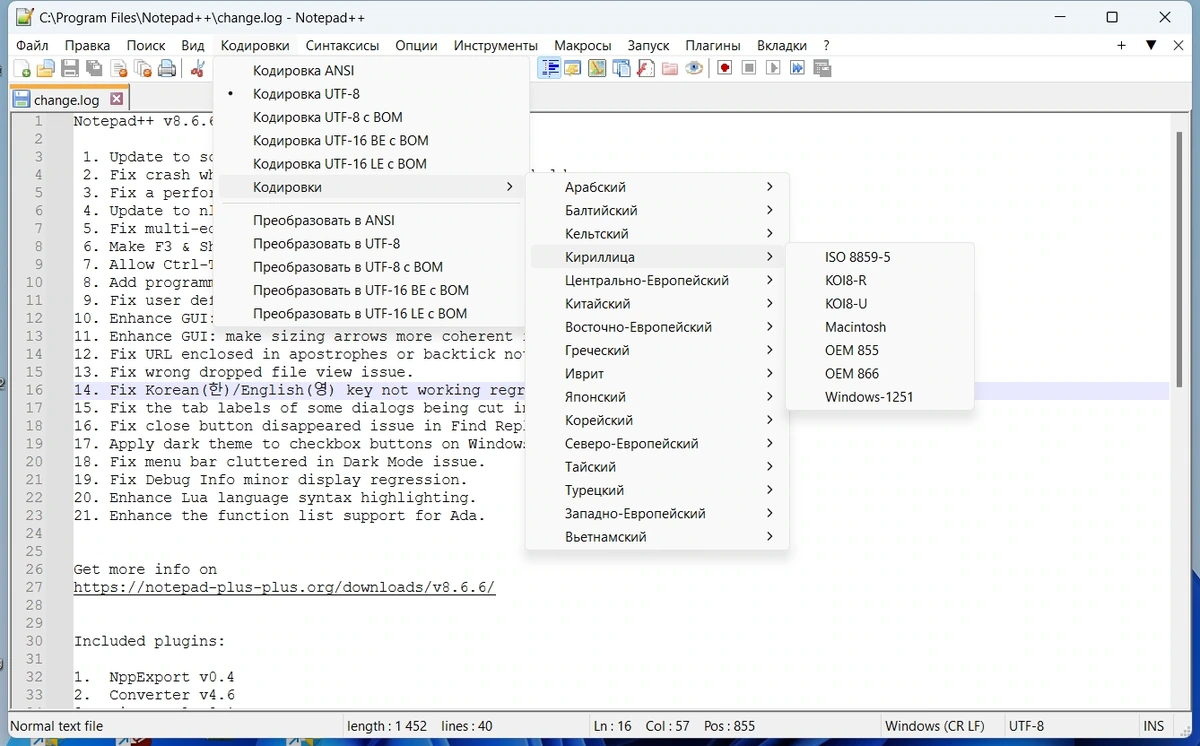1200x746 pixels.
Task: Click the Save All toolbar icon
Action: click(94, 69)
